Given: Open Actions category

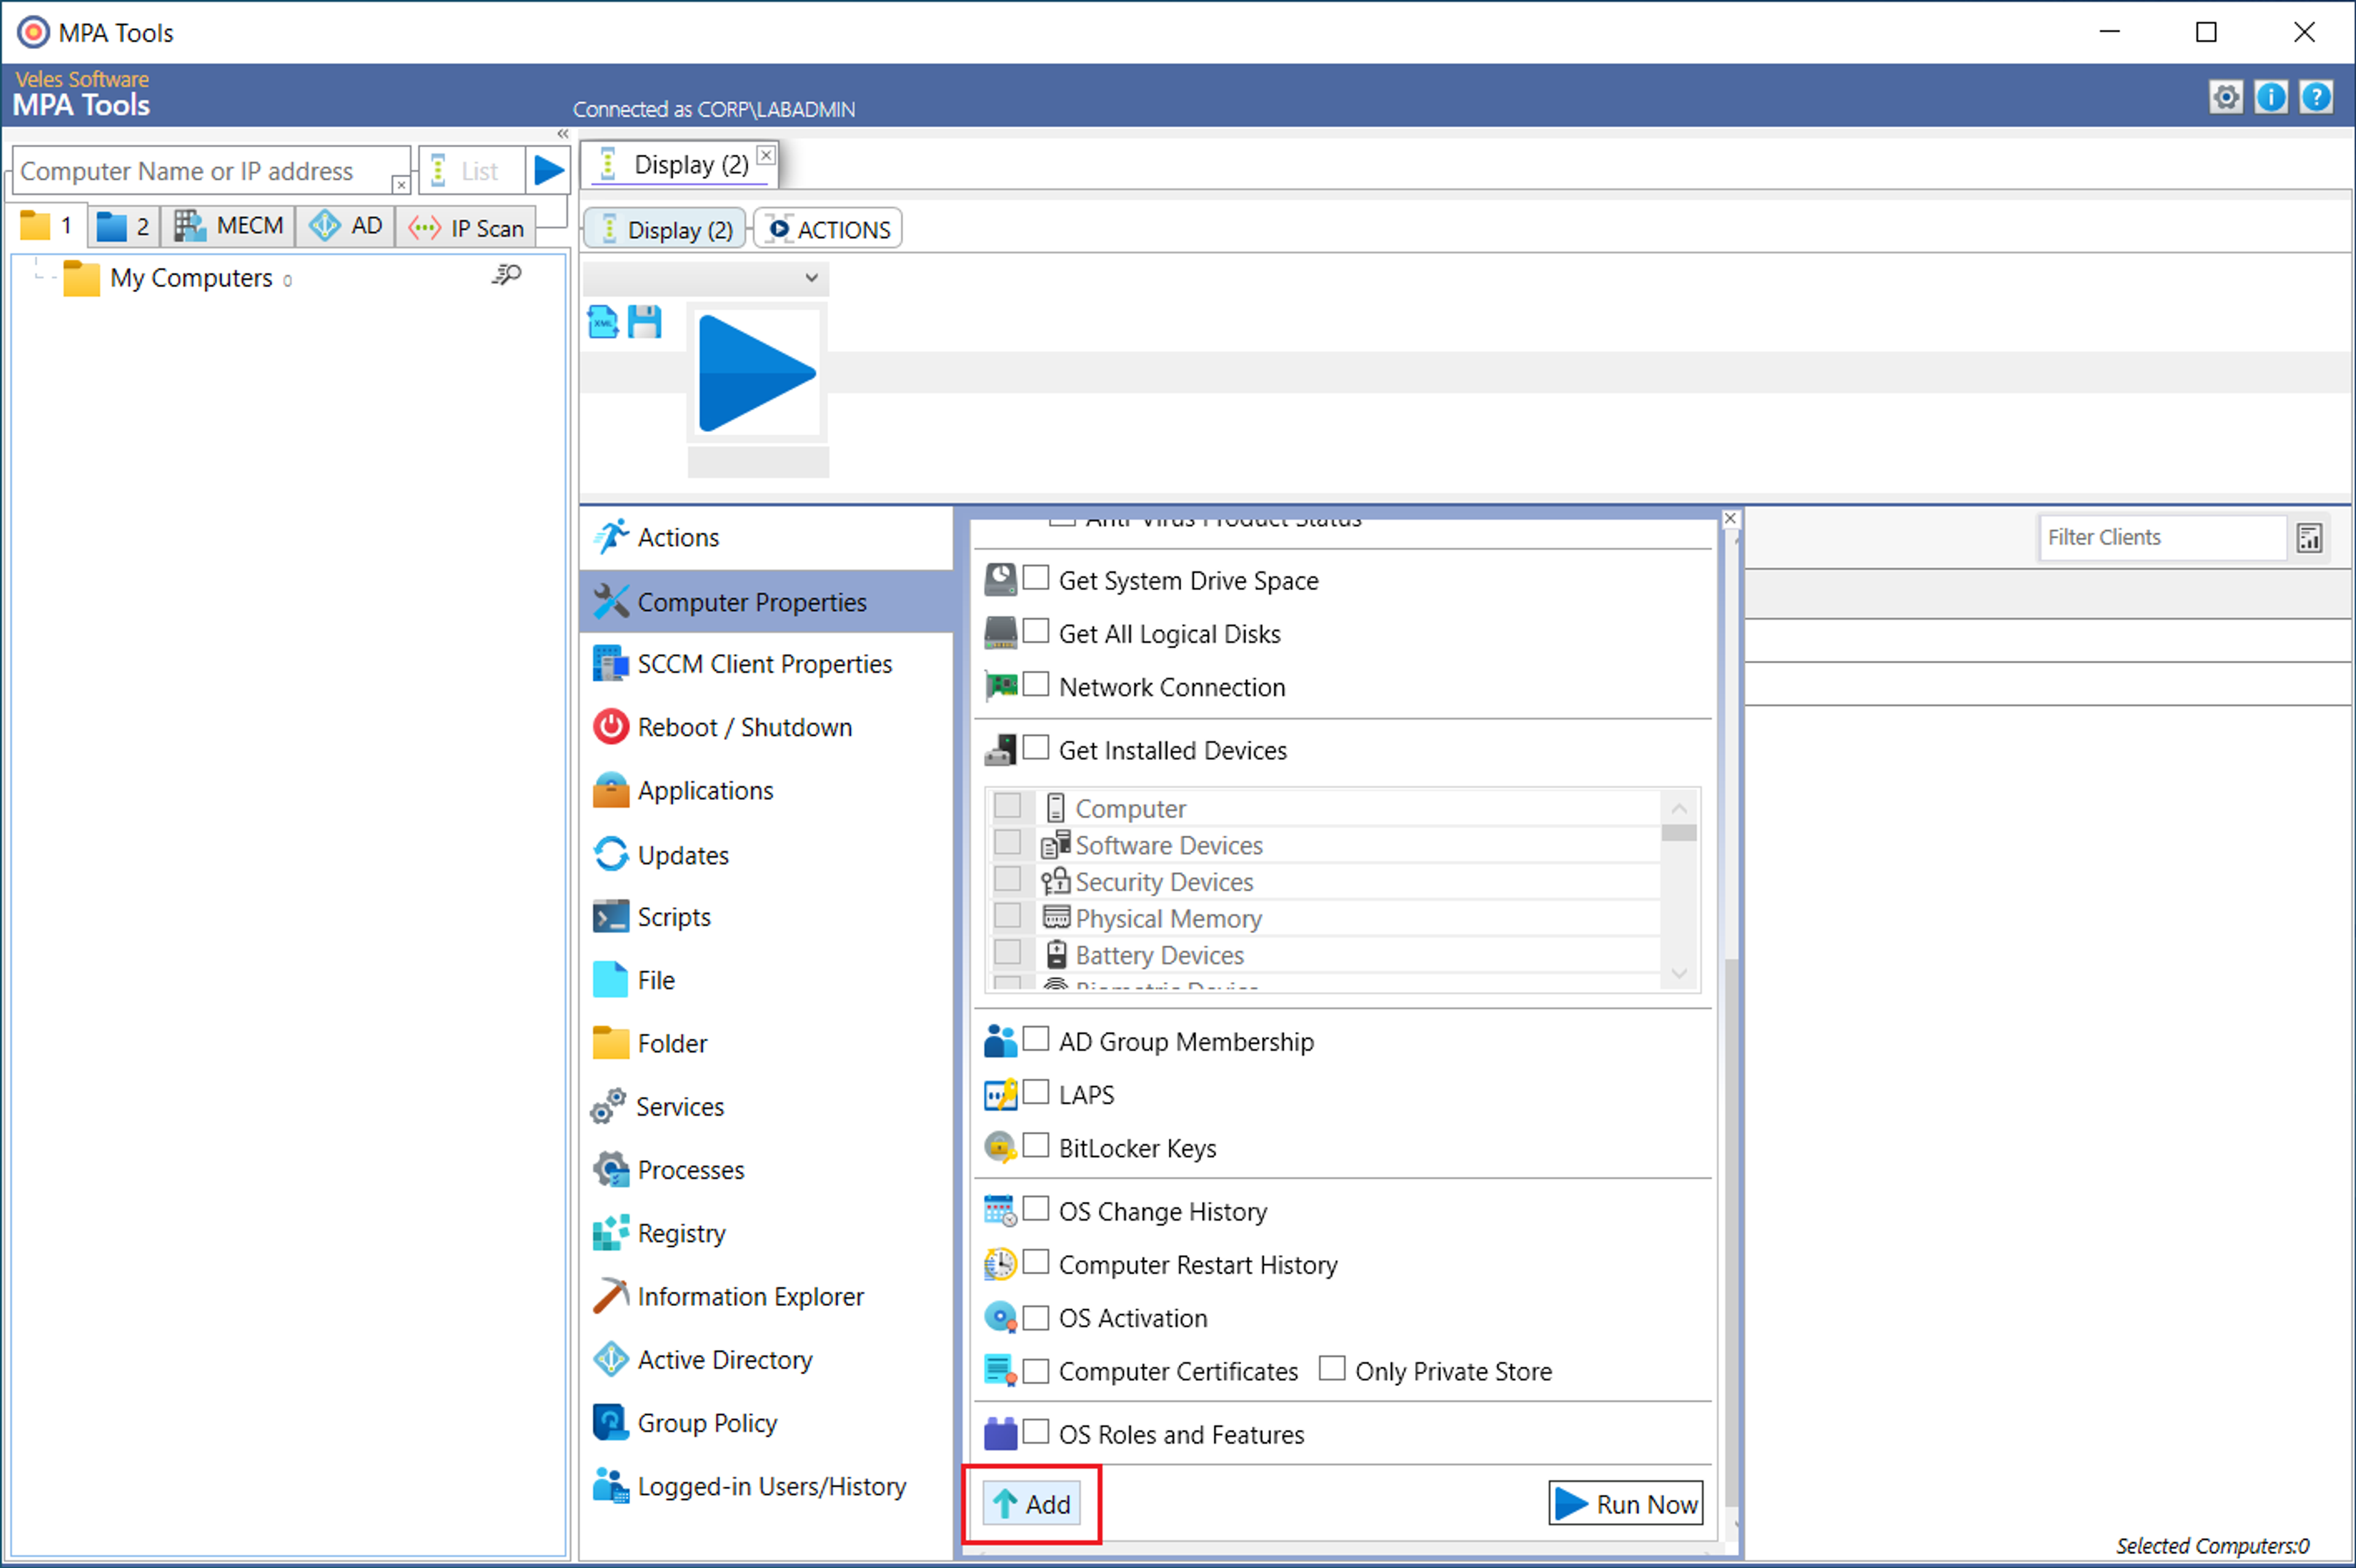Looking at the screenshot, I should [766, 537].
